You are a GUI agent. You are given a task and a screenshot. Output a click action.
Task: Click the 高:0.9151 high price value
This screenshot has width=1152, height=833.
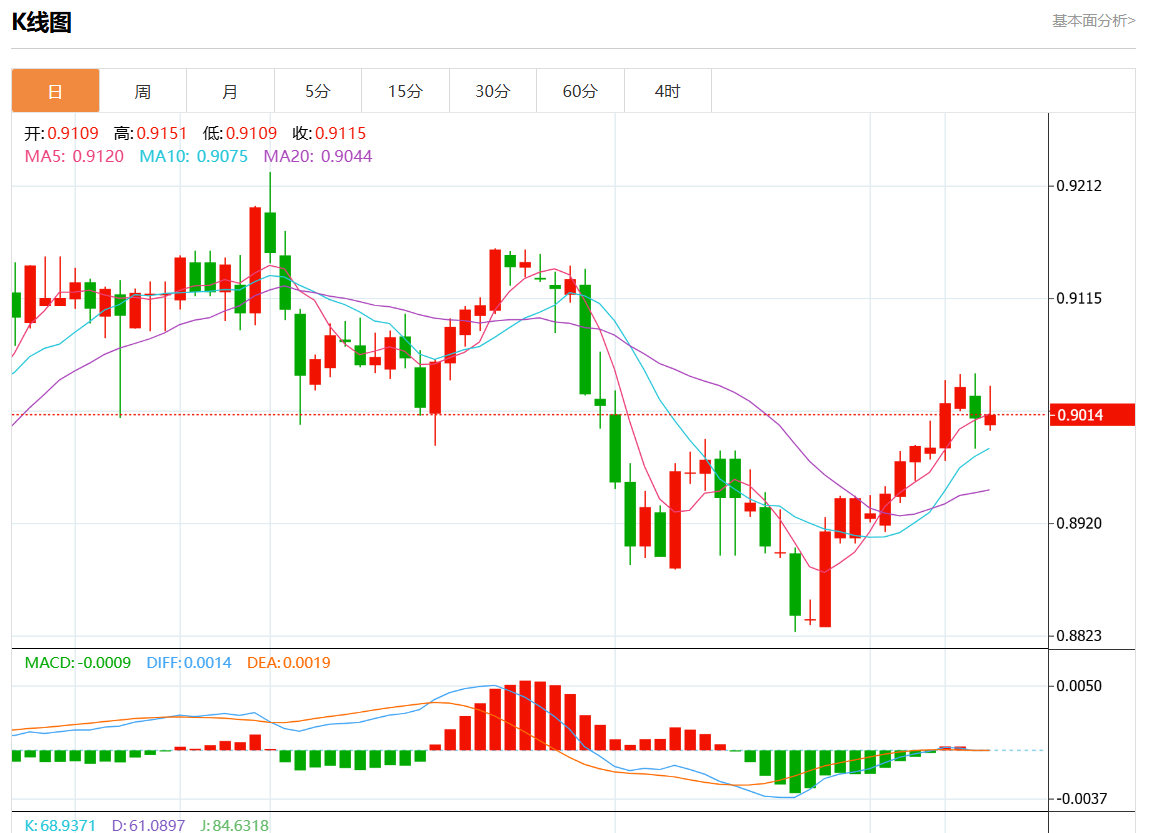click(151, 133)
